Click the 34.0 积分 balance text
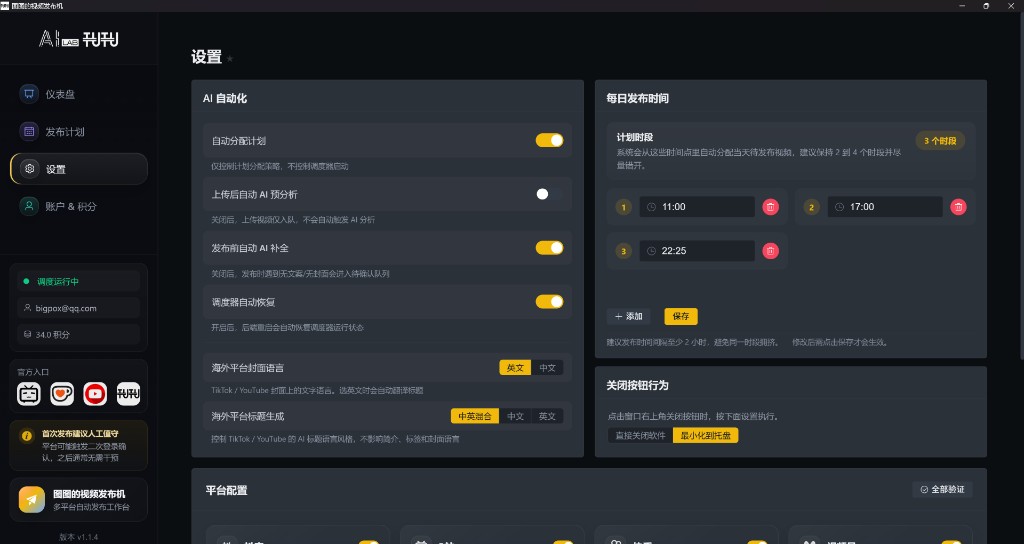1024x544 pixels. point(52,334)
